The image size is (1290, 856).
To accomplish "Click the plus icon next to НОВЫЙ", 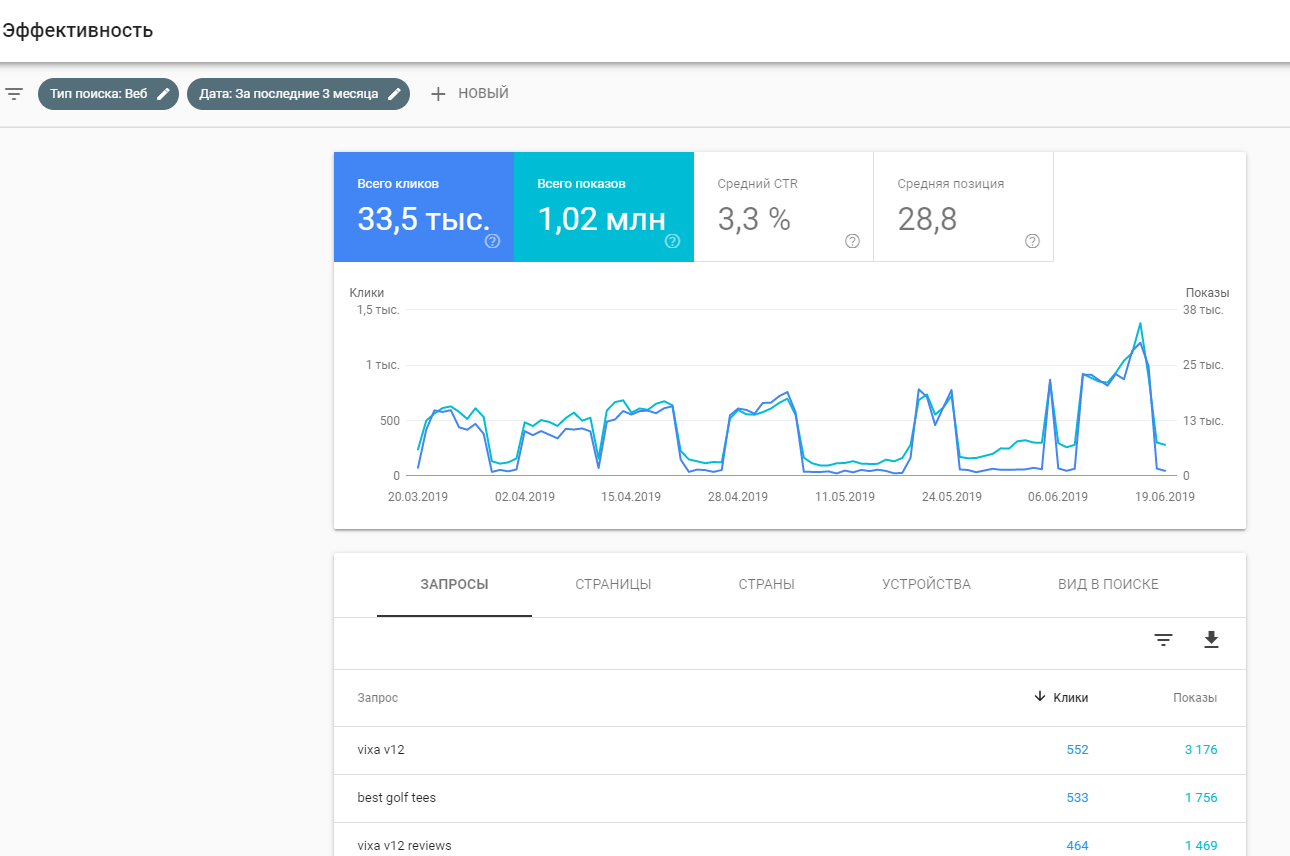I will [437, 94].
